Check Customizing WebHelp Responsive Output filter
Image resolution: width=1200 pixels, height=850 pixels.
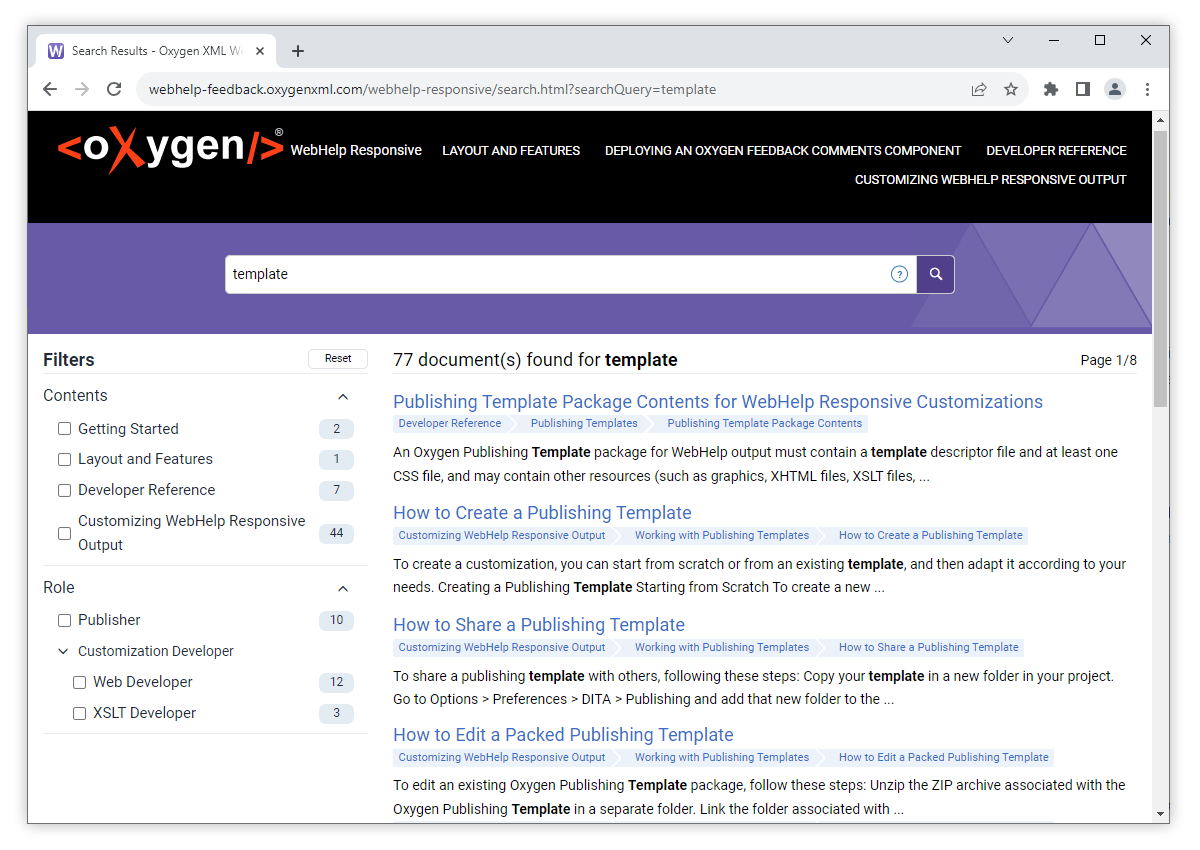[x=64, y=533]
